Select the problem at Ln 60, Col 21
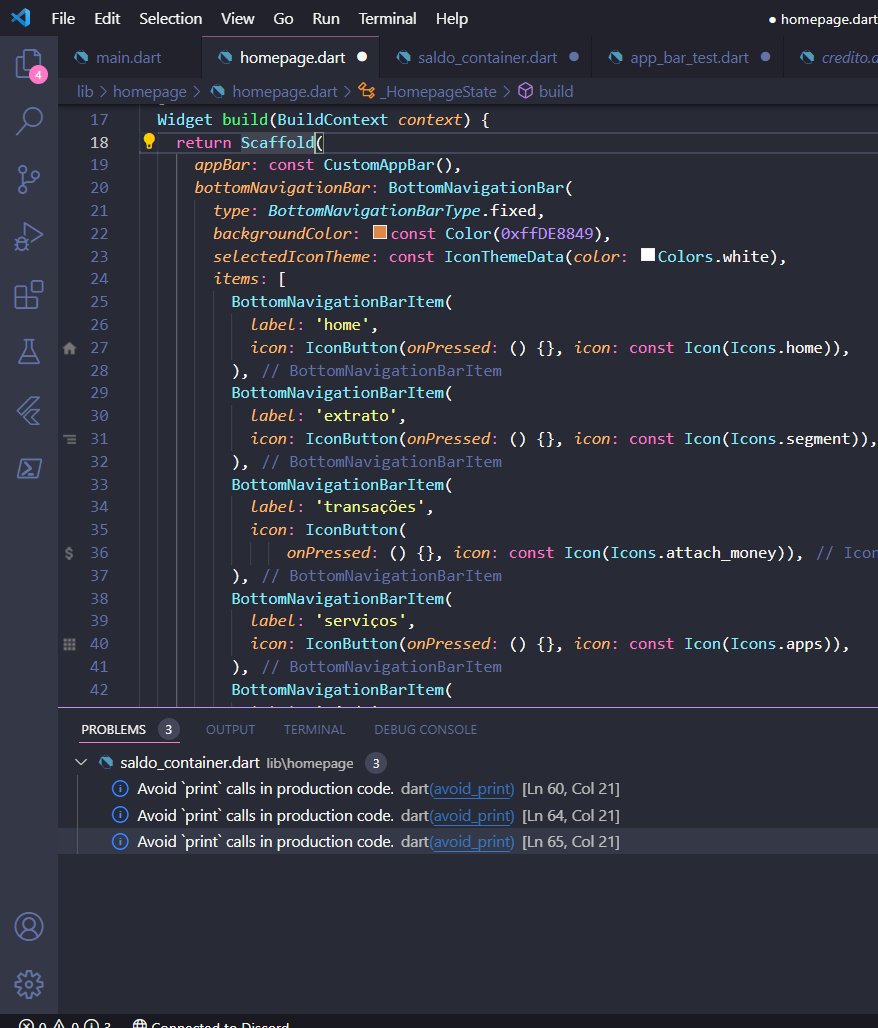This screenshot has width=878, height=1028. pos(468,789)
